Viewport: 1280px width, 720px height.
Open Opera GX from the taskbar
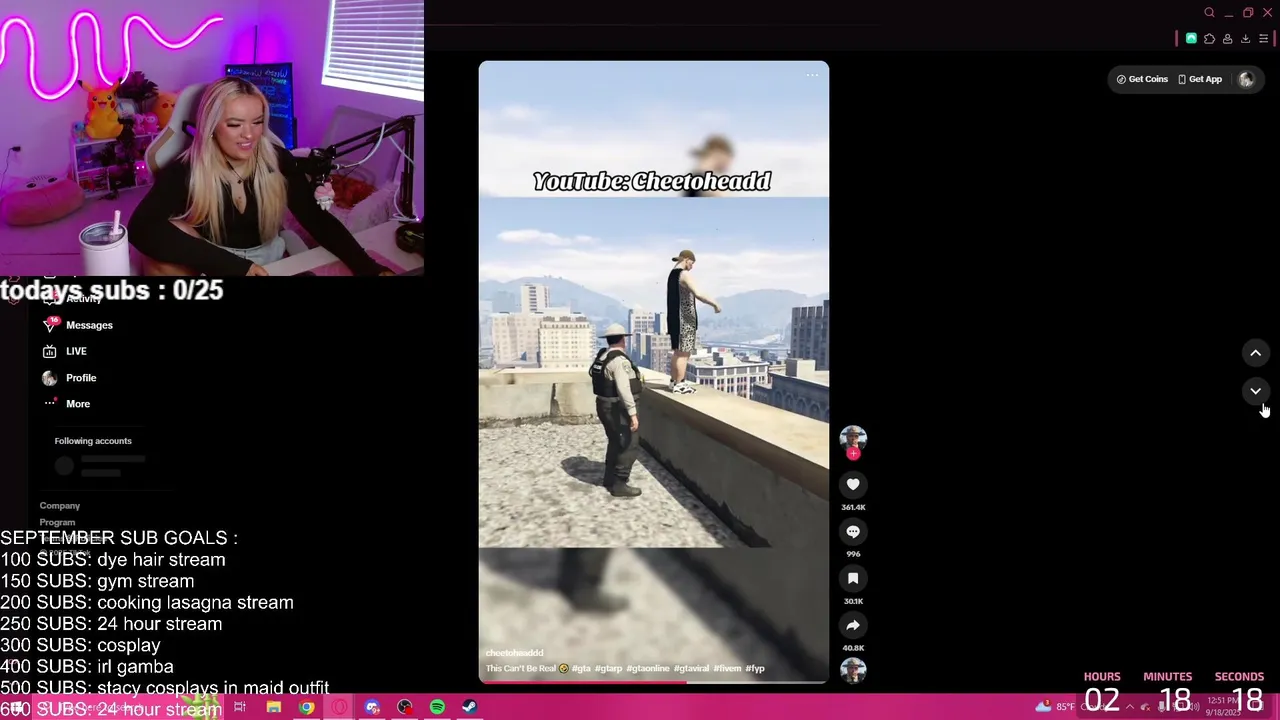(x=339, y=708)
